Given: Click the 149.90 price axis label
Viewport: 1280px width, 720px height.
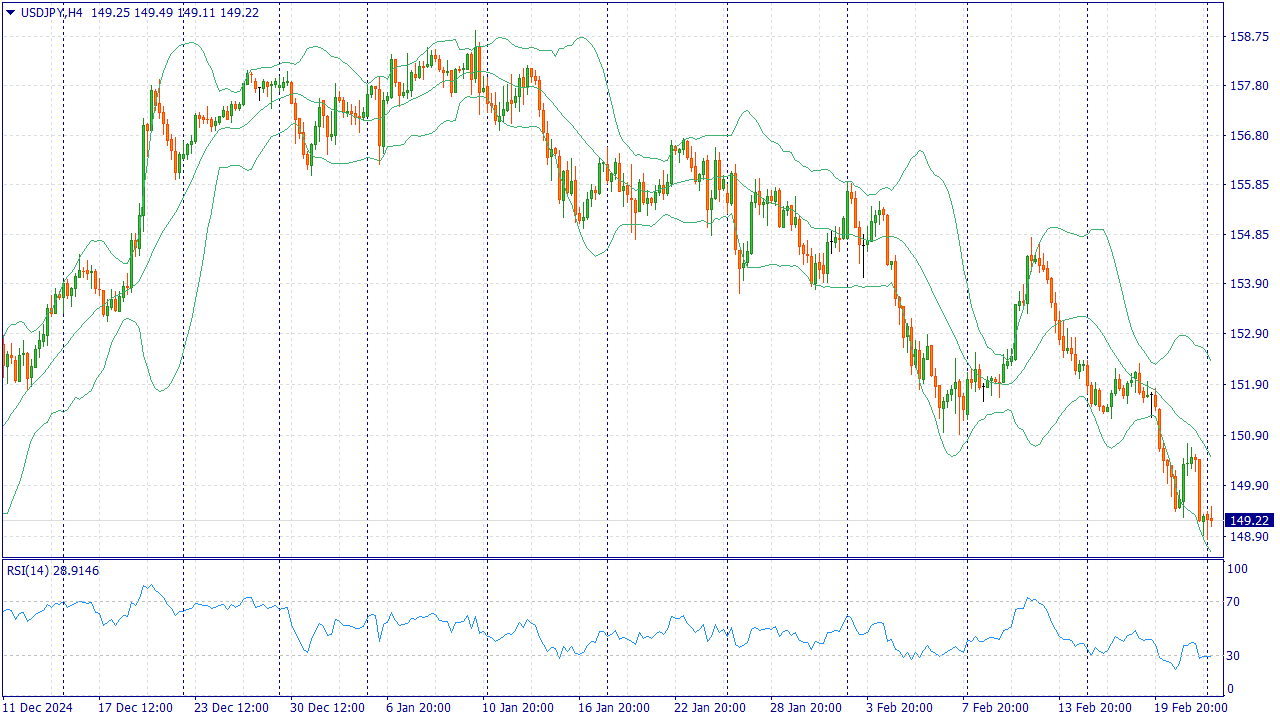Looking at the screenshot, I should (x=1249, y=486).
